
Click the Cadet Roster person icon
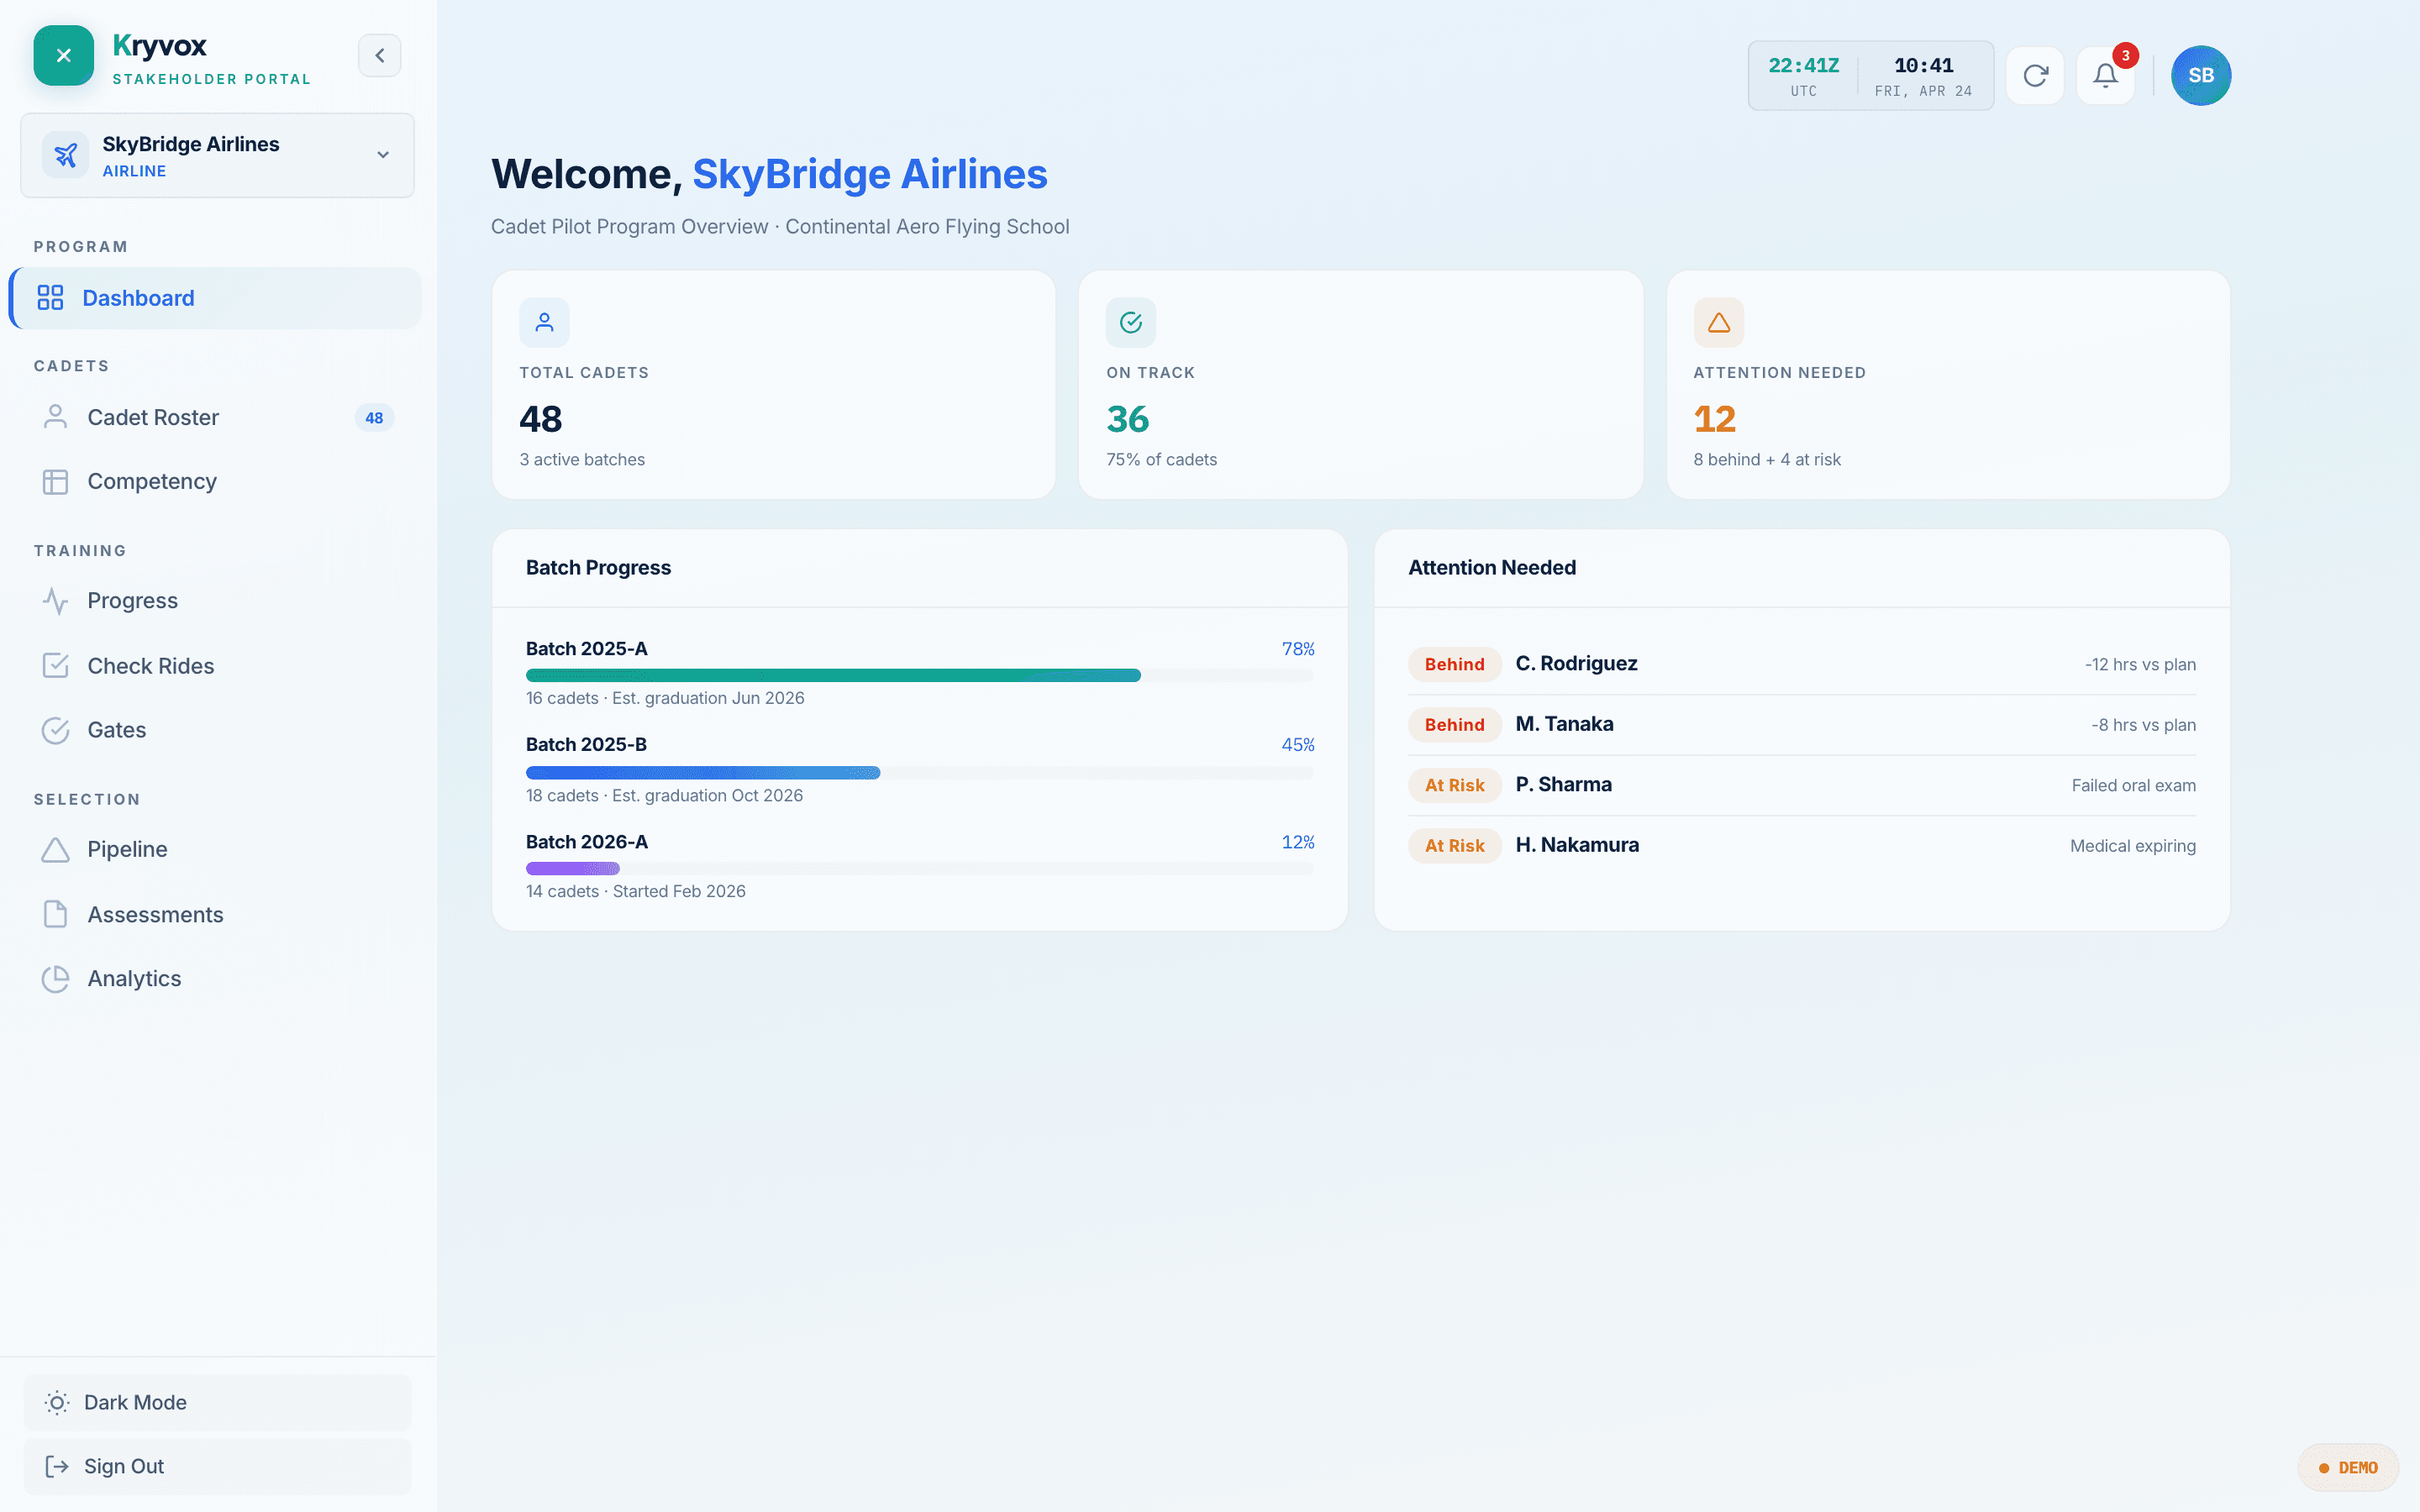click(x=55, y=417)
